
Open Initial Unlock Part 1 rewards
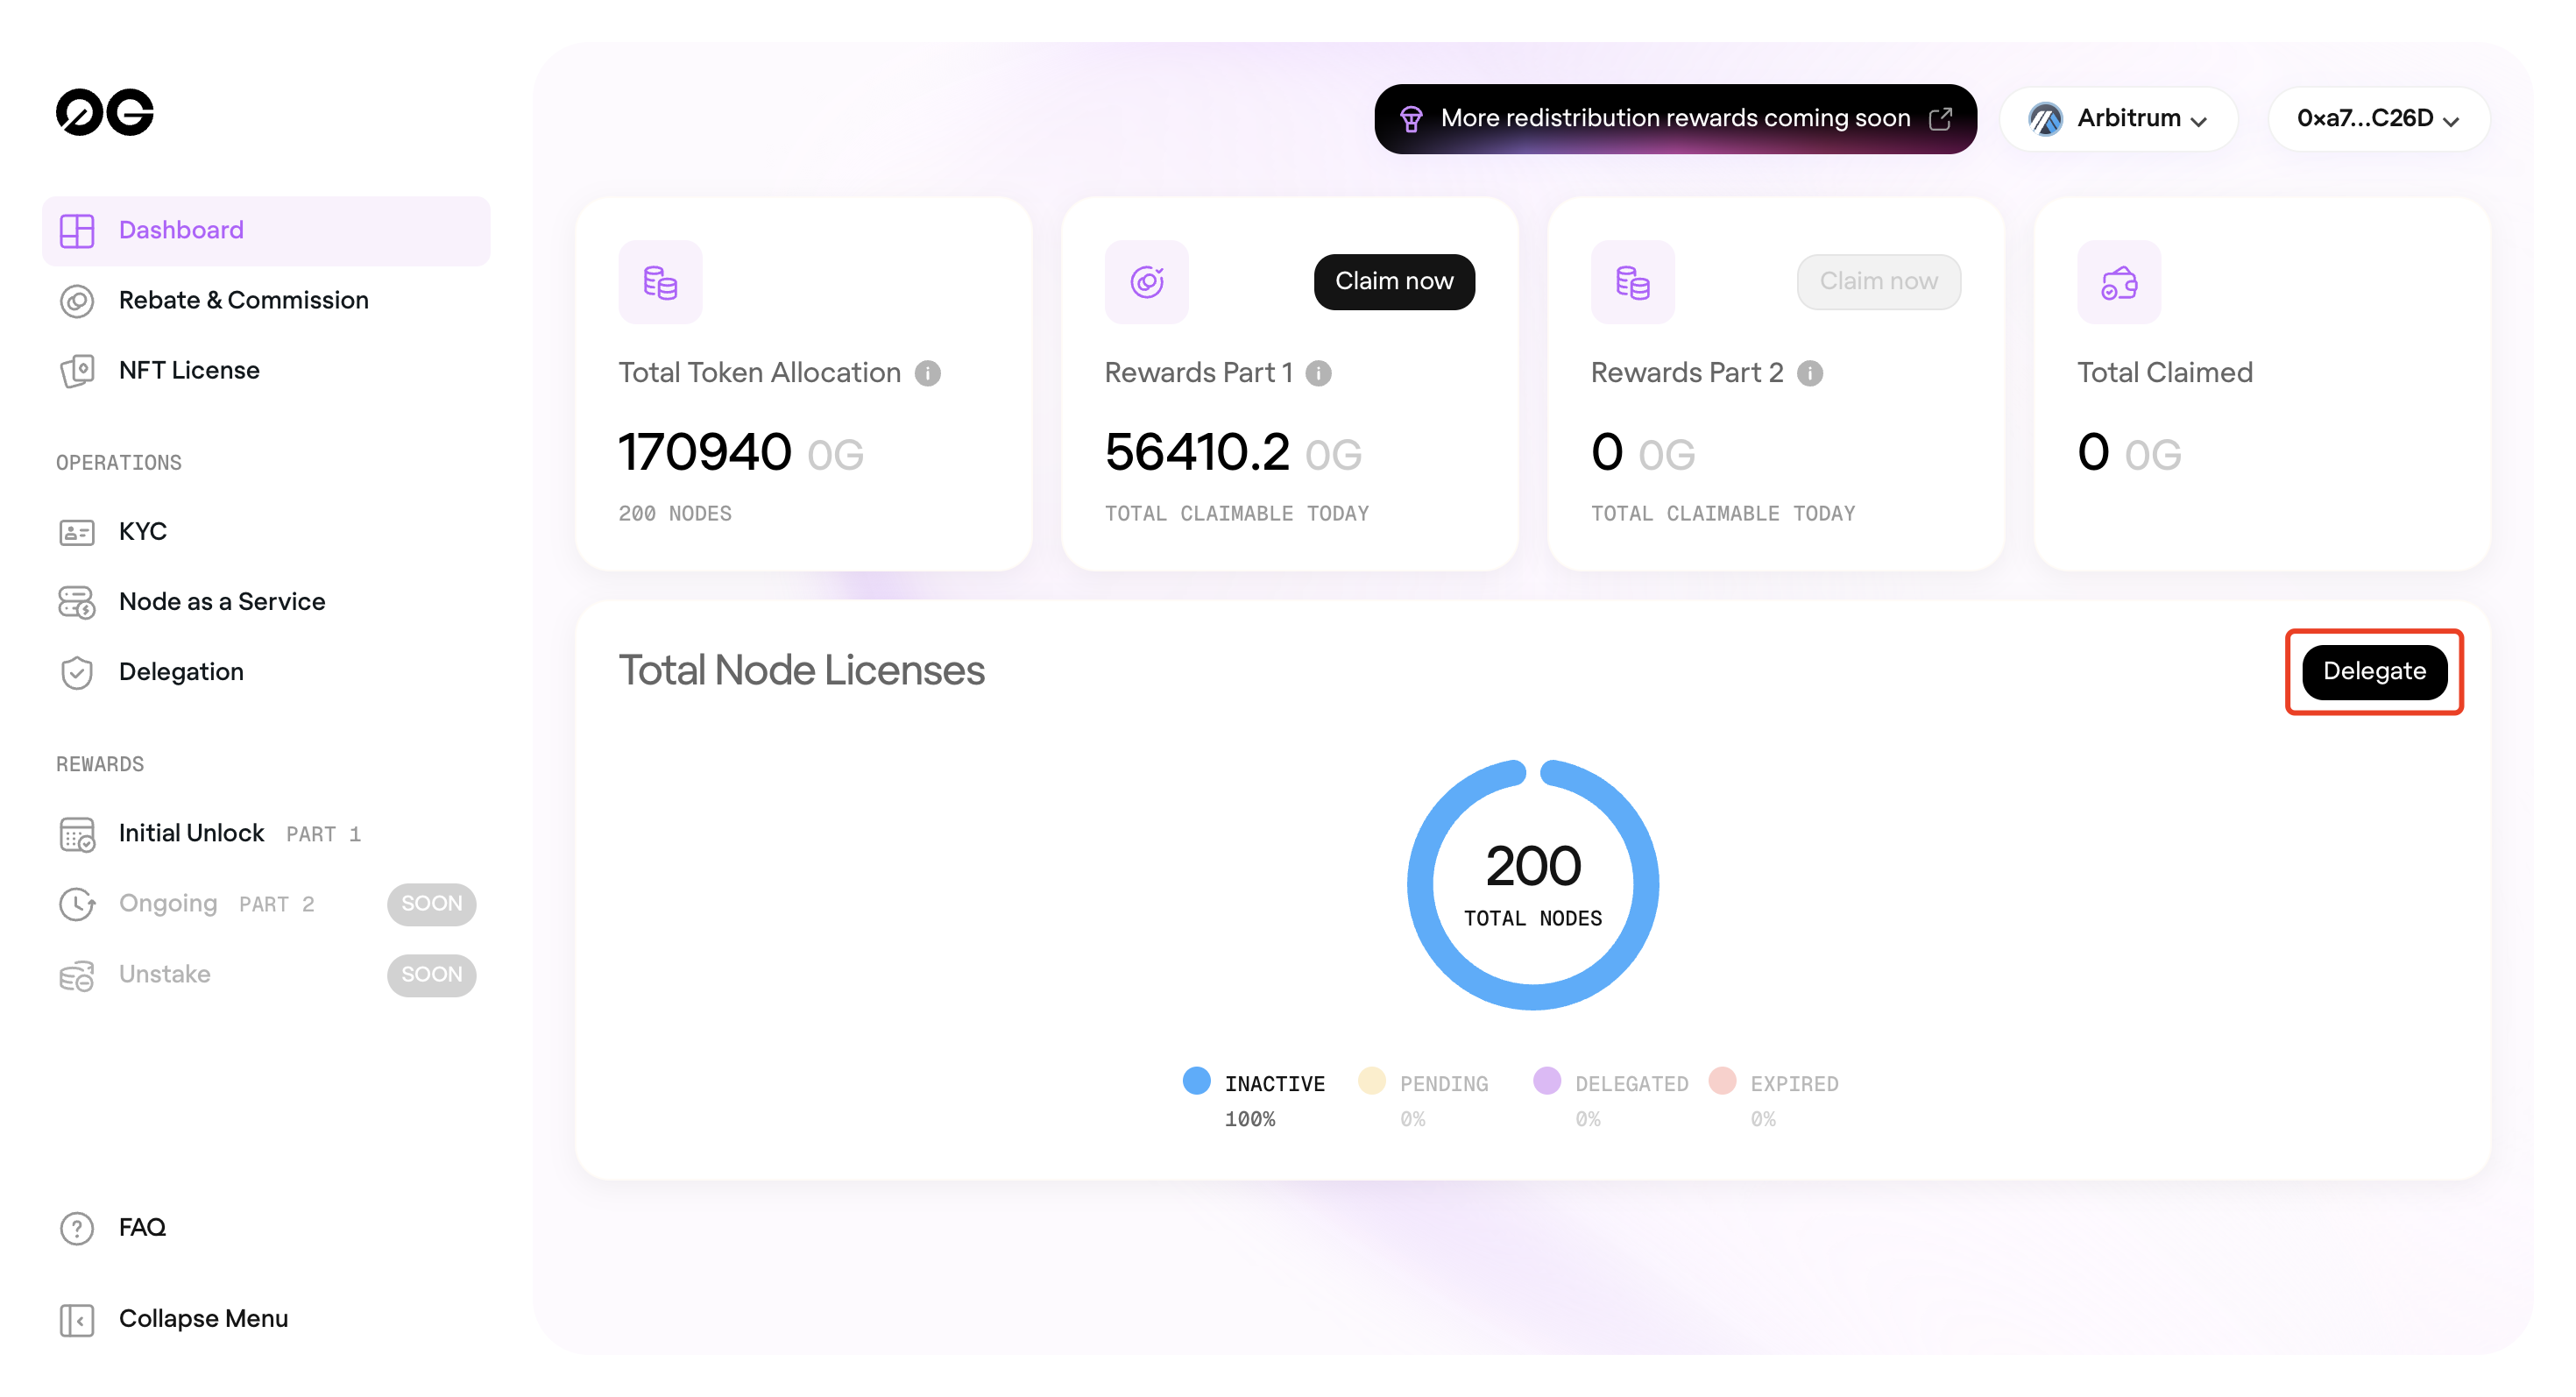pyautogui.click(x=266, y=834)
